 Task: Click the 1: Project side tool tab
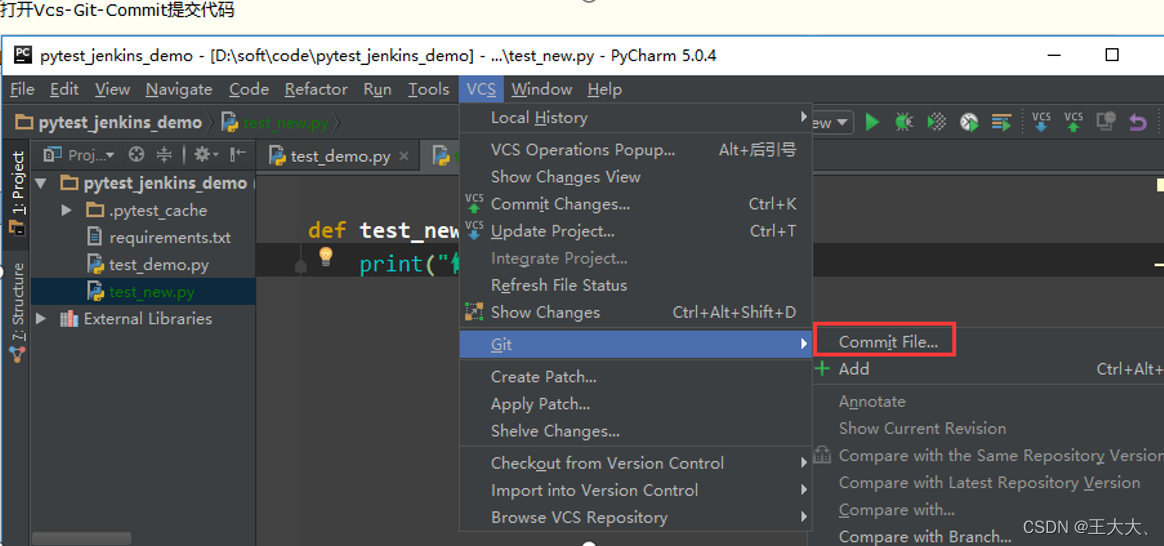(16, 193)
